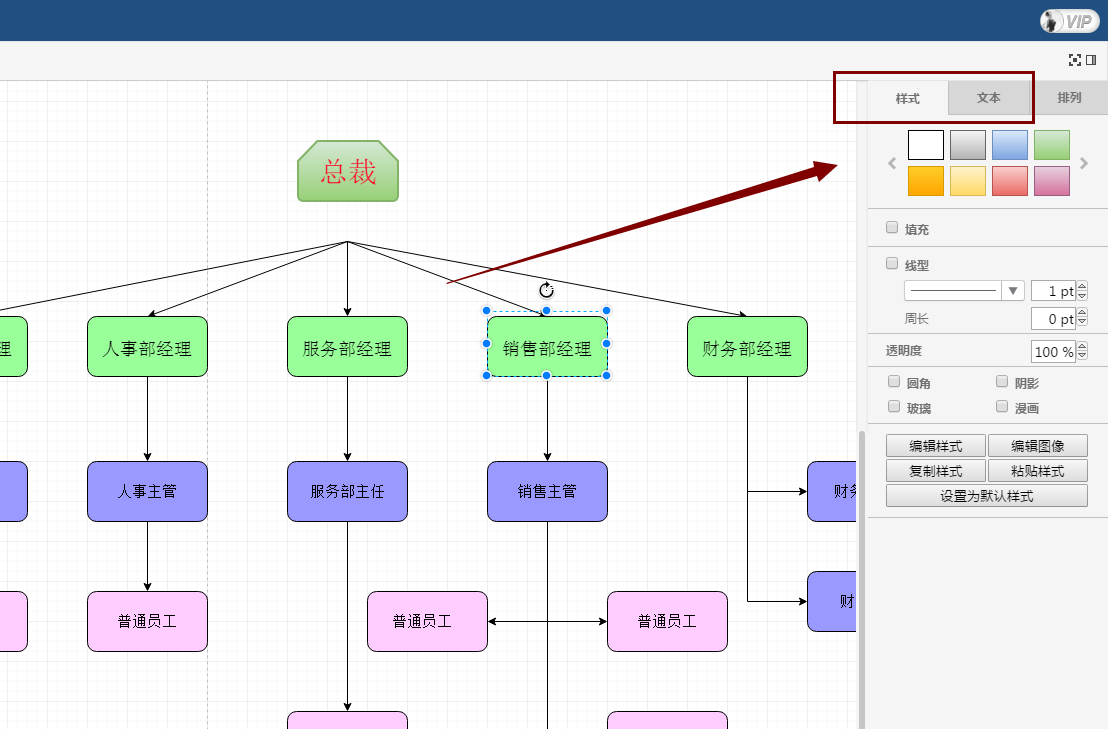This screenshot has height=729, width=1108.
Task: Click the 编辑样式 button
Action: (x=936, y=446)
